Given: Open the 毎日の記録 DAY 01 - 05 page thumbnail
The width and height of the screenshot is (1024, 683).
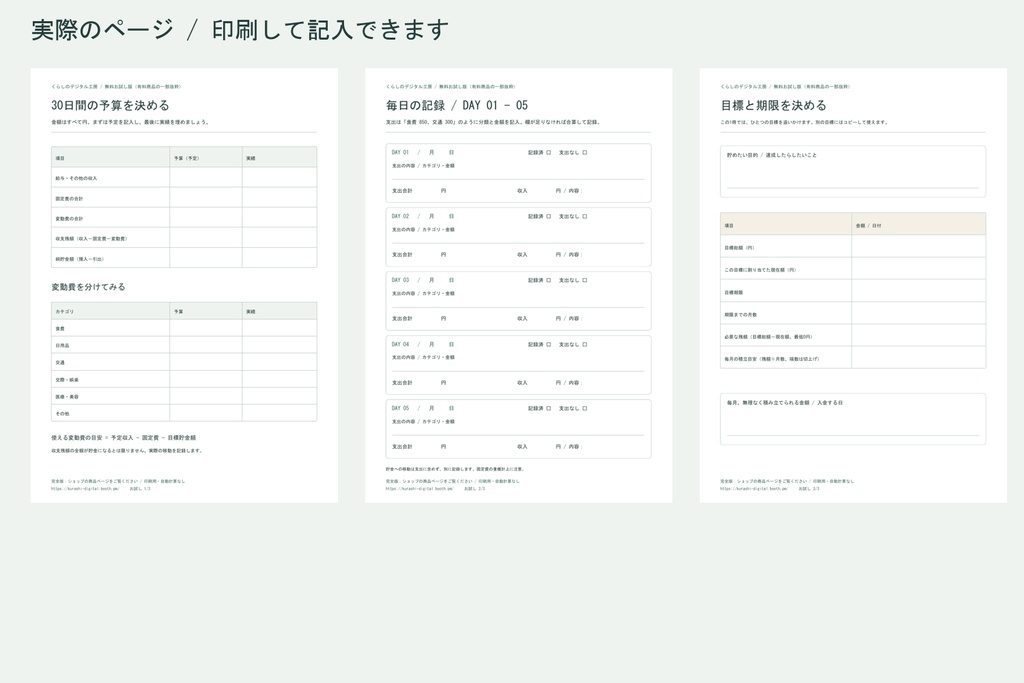Looking at the screenshot, I should click(519, 285).
